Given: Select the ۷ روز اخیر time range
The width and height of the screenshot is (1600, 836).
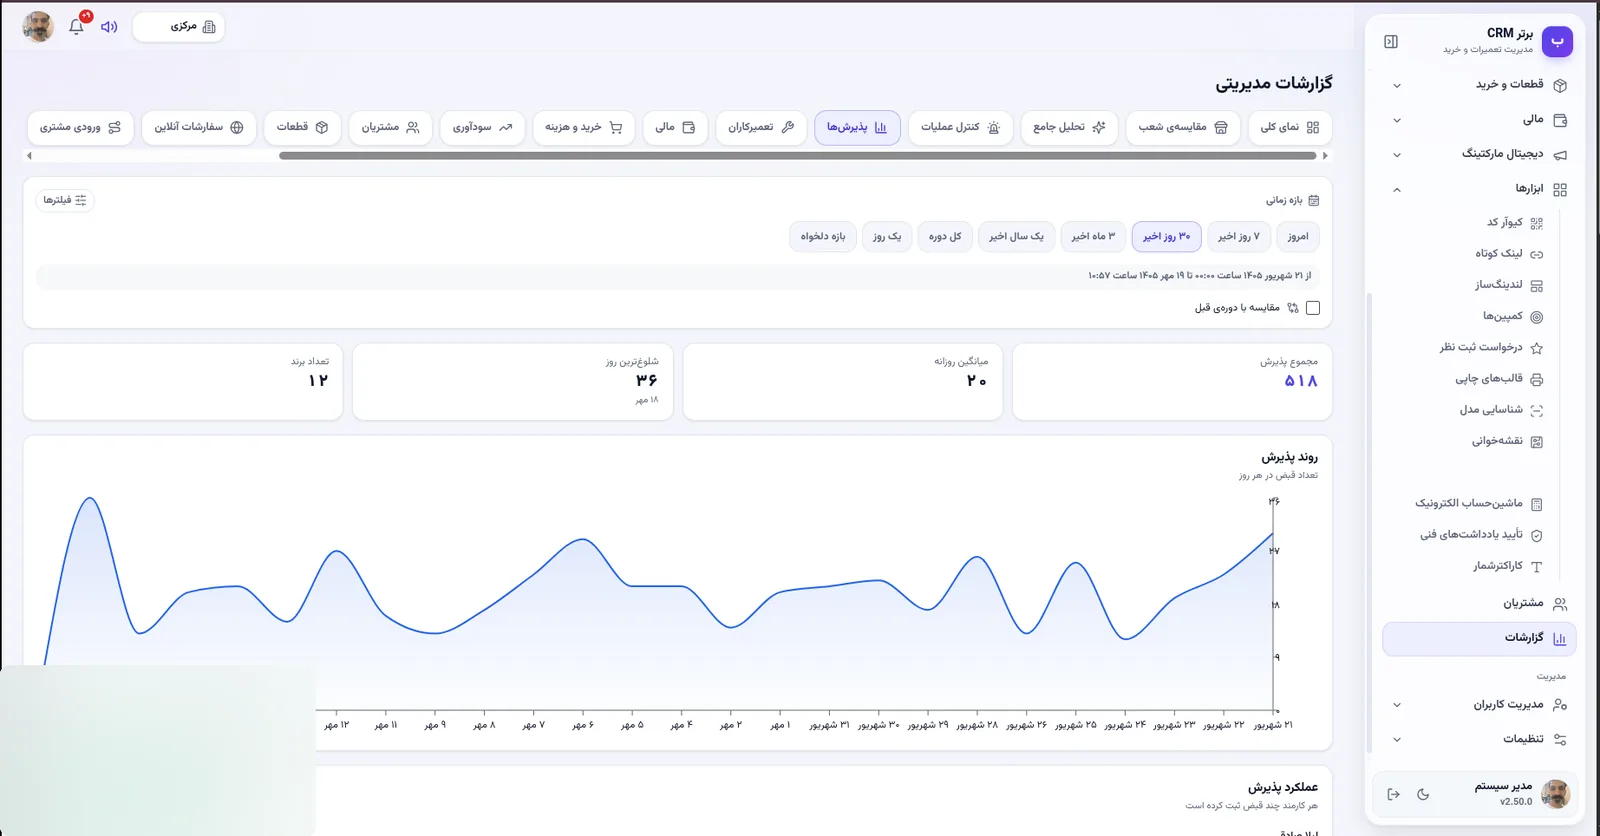Looking at the screenshot, I should click(1239, 237).
